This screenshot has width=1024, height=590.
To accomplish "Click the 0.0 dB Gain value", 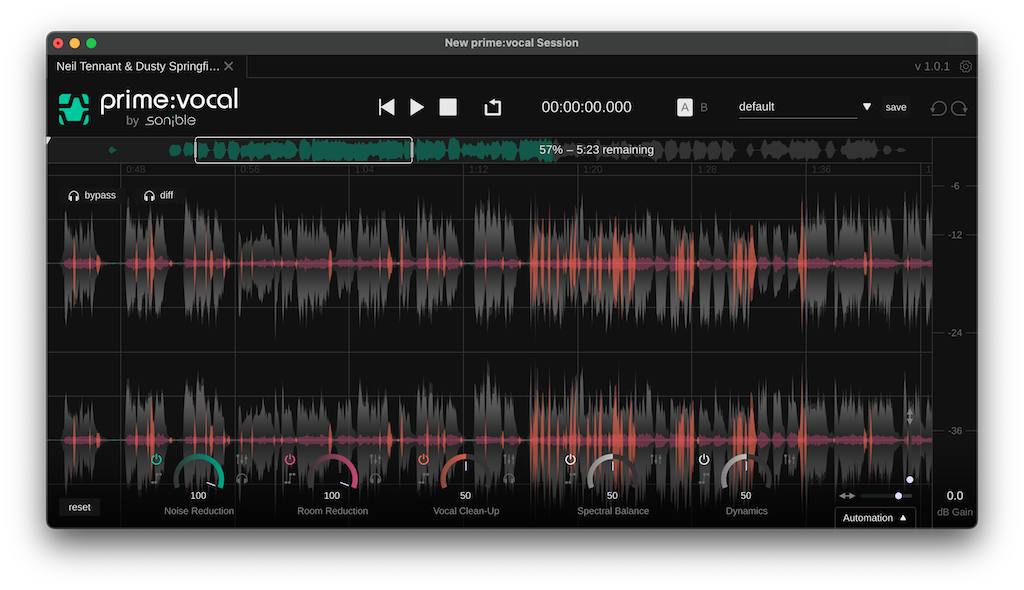I will click(955, 496).
